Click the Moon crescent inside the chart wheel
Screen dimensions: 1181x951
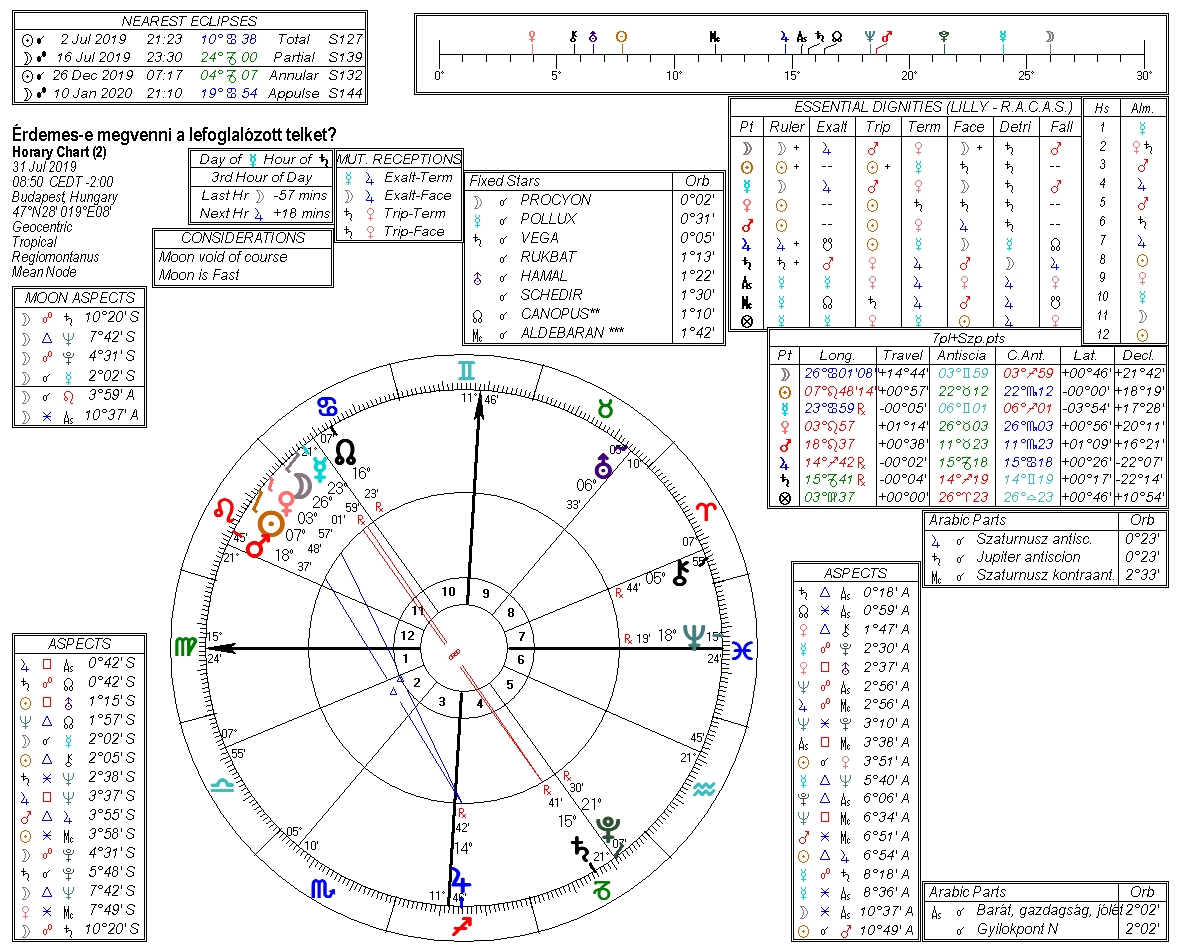[303, 486]
